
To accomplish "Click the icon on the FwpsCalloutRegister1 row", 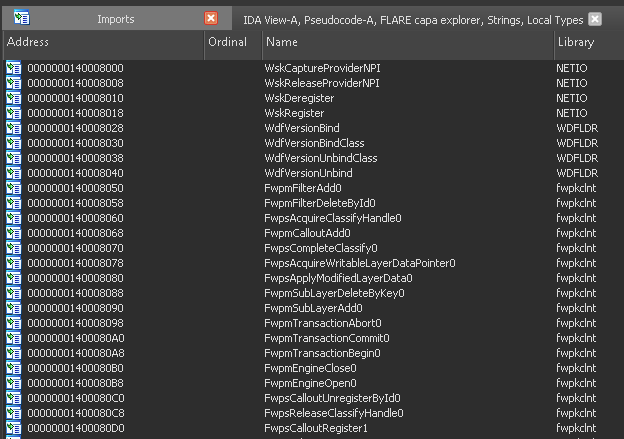I will click(13, 428).
